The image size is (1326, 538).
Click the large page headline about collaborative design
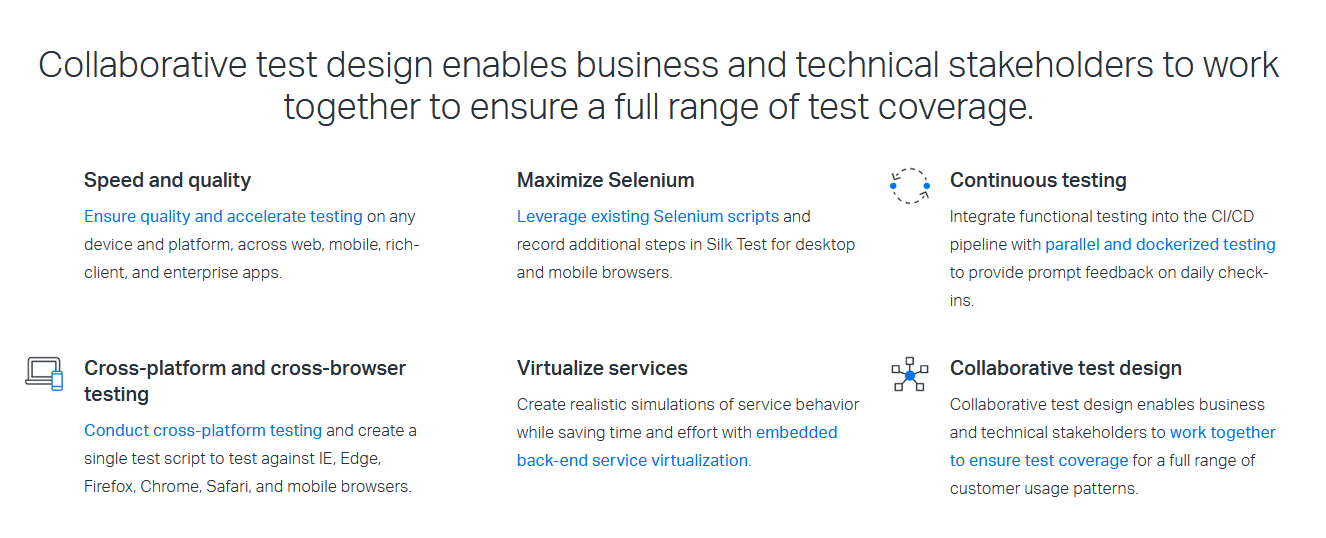[x=658, y=85]
